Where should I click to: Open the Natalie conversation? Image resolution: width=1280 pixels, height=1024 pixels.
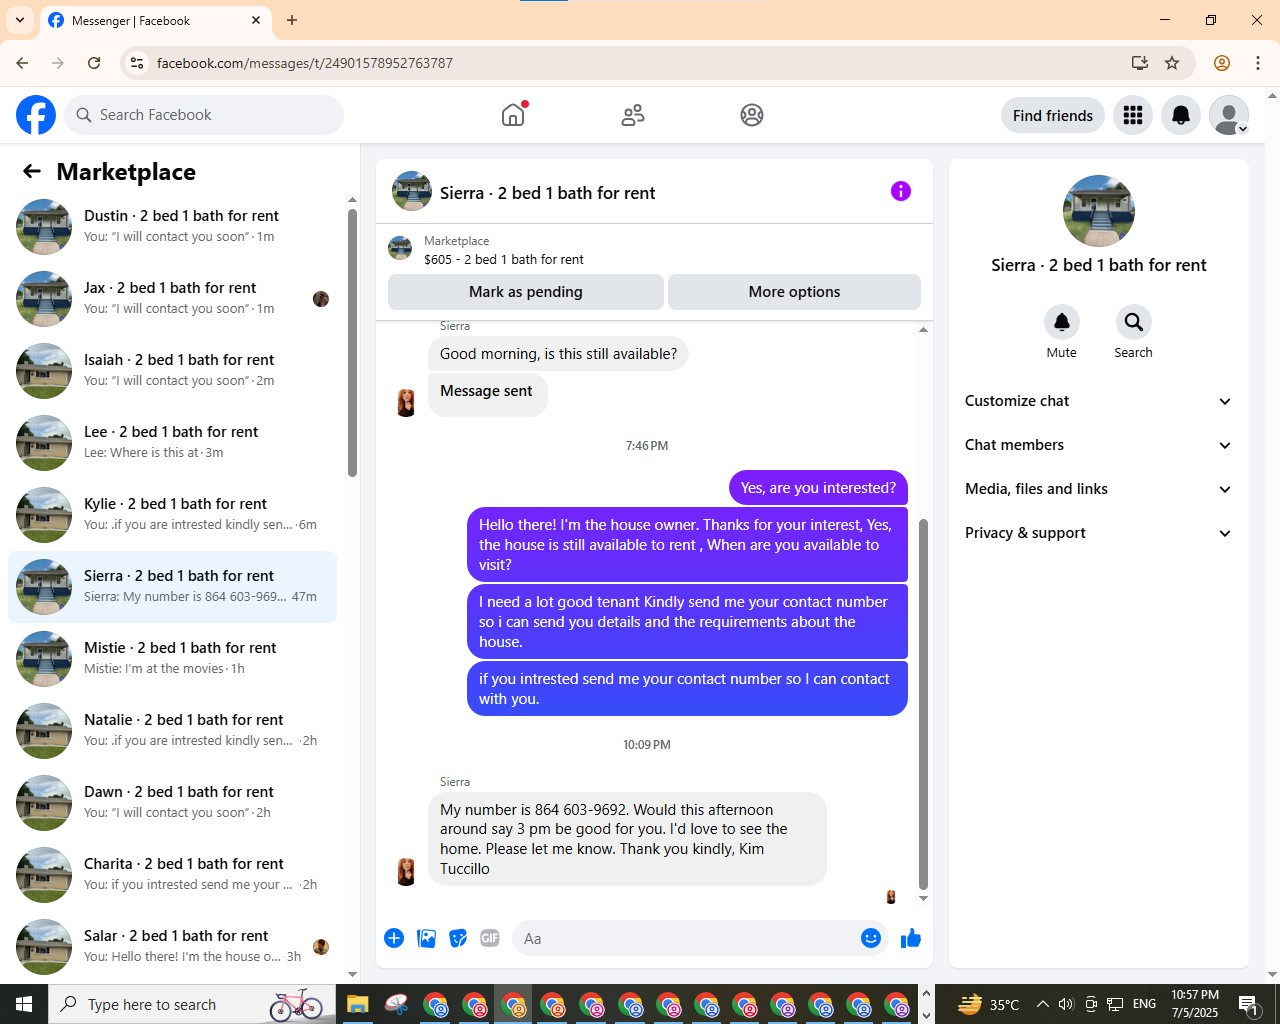coord(172,731)
